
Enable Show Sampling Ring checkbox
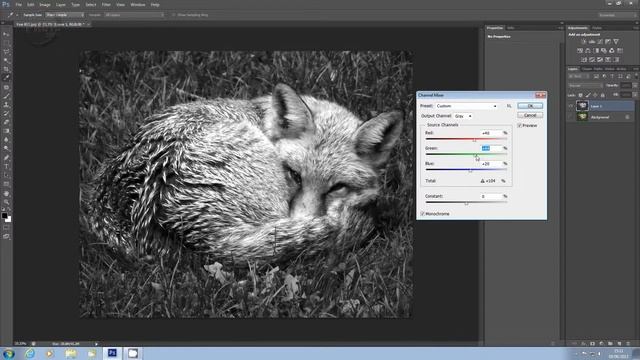point(174,15)
